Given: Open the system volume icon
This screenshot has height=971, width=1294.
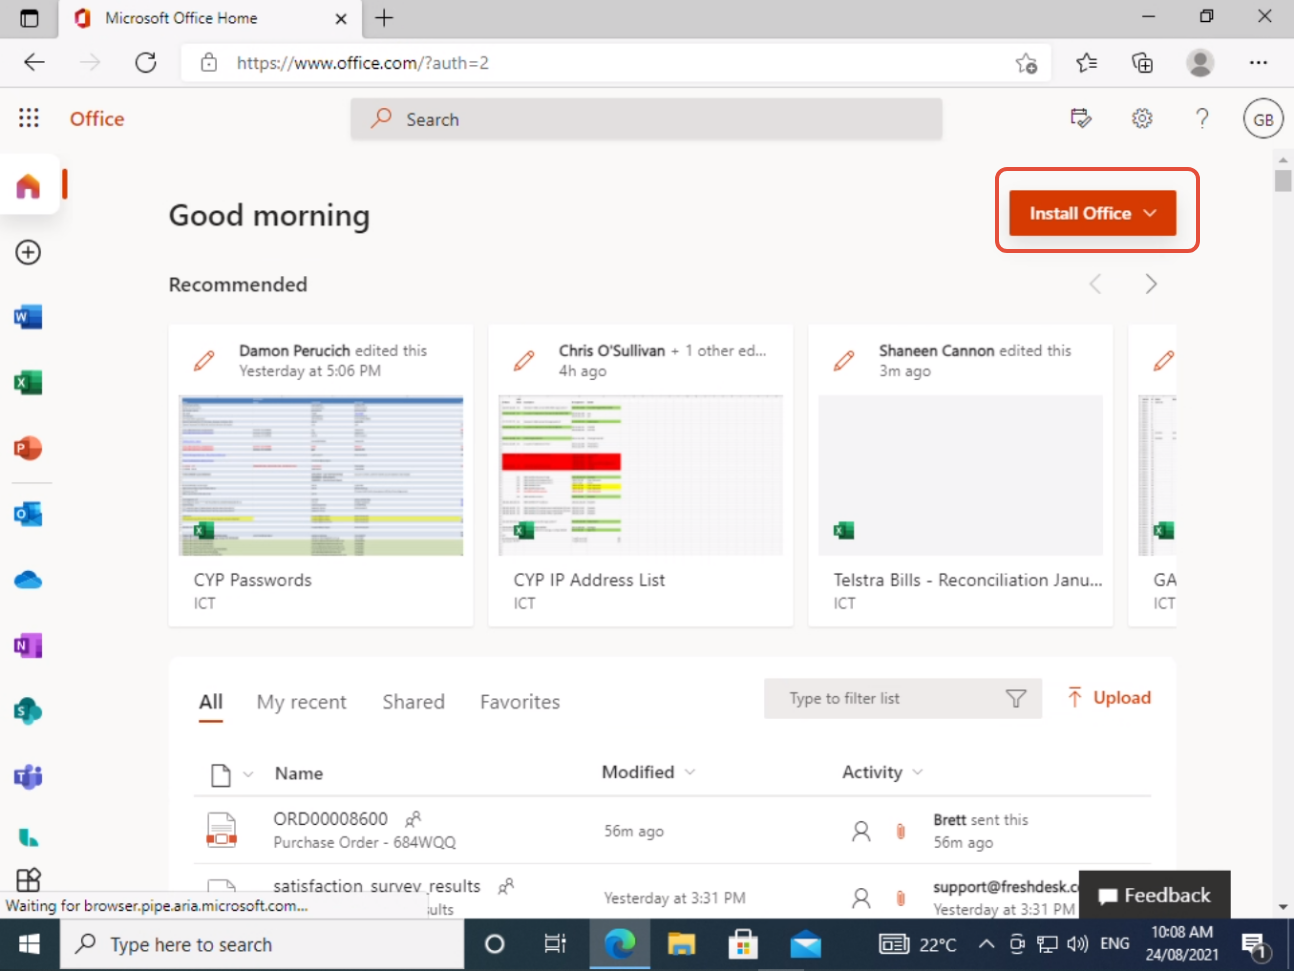Looking at the screenshot, I should click(1077, 943).
